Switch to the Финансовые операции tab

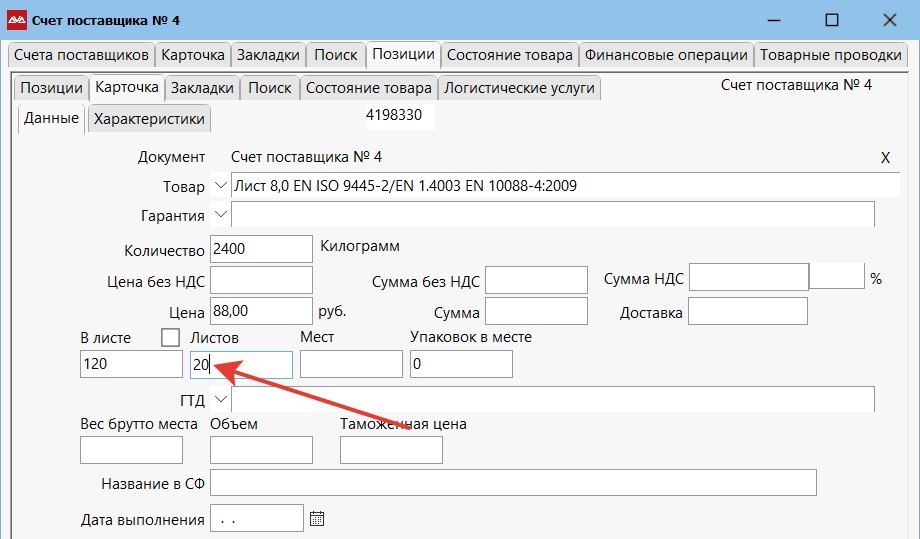coord(666,55)
